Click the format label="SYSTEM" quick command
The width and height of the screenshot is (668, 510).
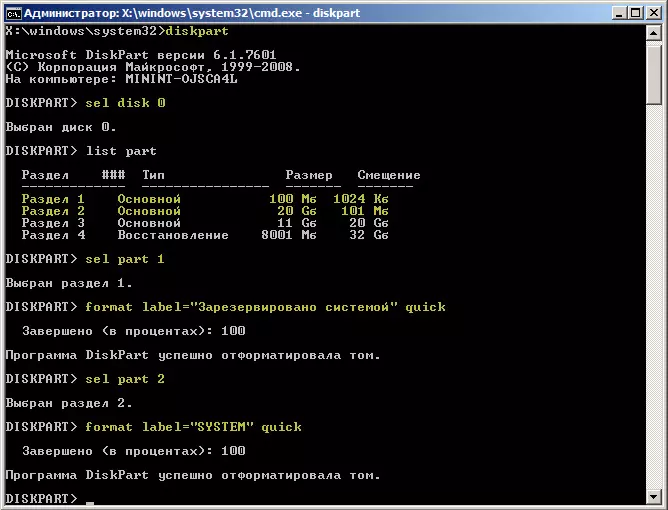coord(193,427)
